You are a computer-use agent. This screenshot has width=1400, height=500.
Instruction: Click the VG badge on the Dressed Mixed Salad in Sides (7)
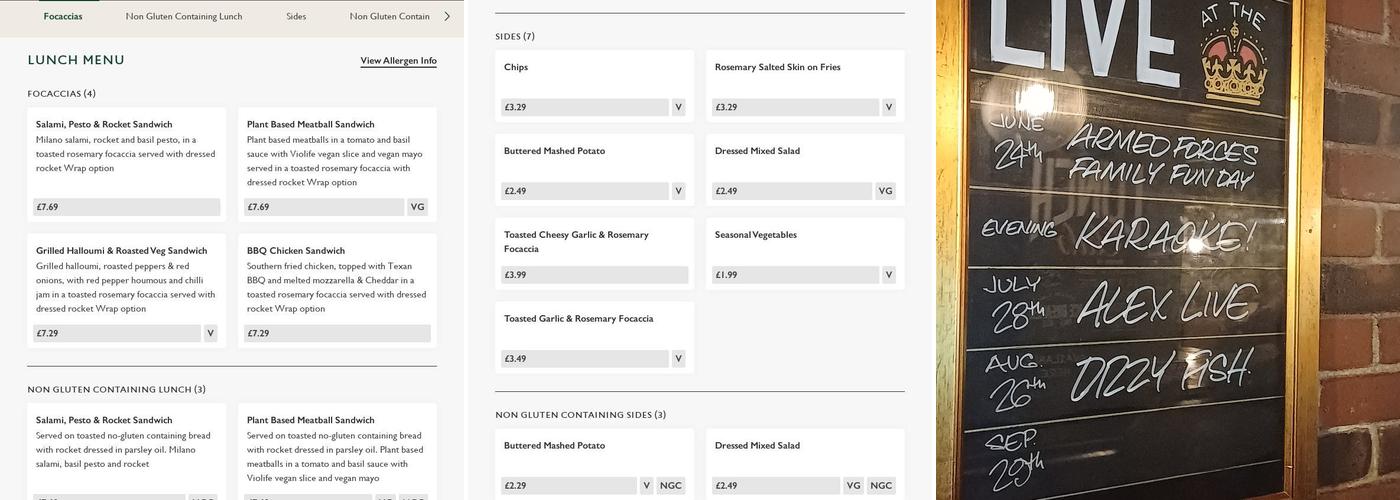(885, 191)
